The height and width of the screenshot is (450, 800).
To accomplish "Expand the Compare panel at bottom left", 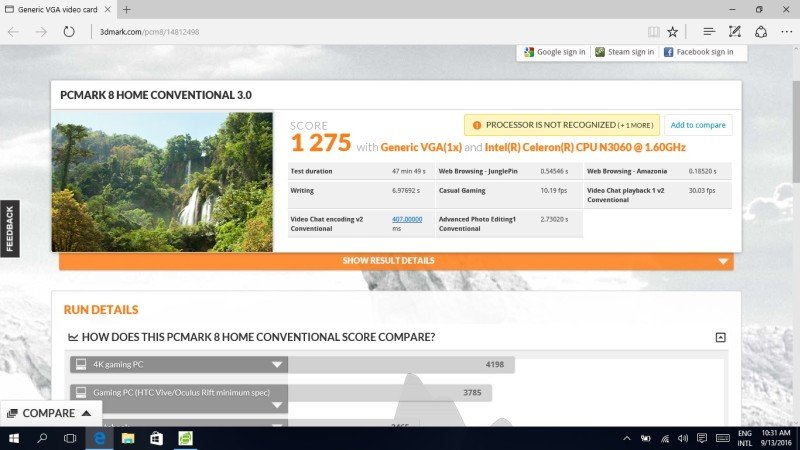I will (50, 412).
